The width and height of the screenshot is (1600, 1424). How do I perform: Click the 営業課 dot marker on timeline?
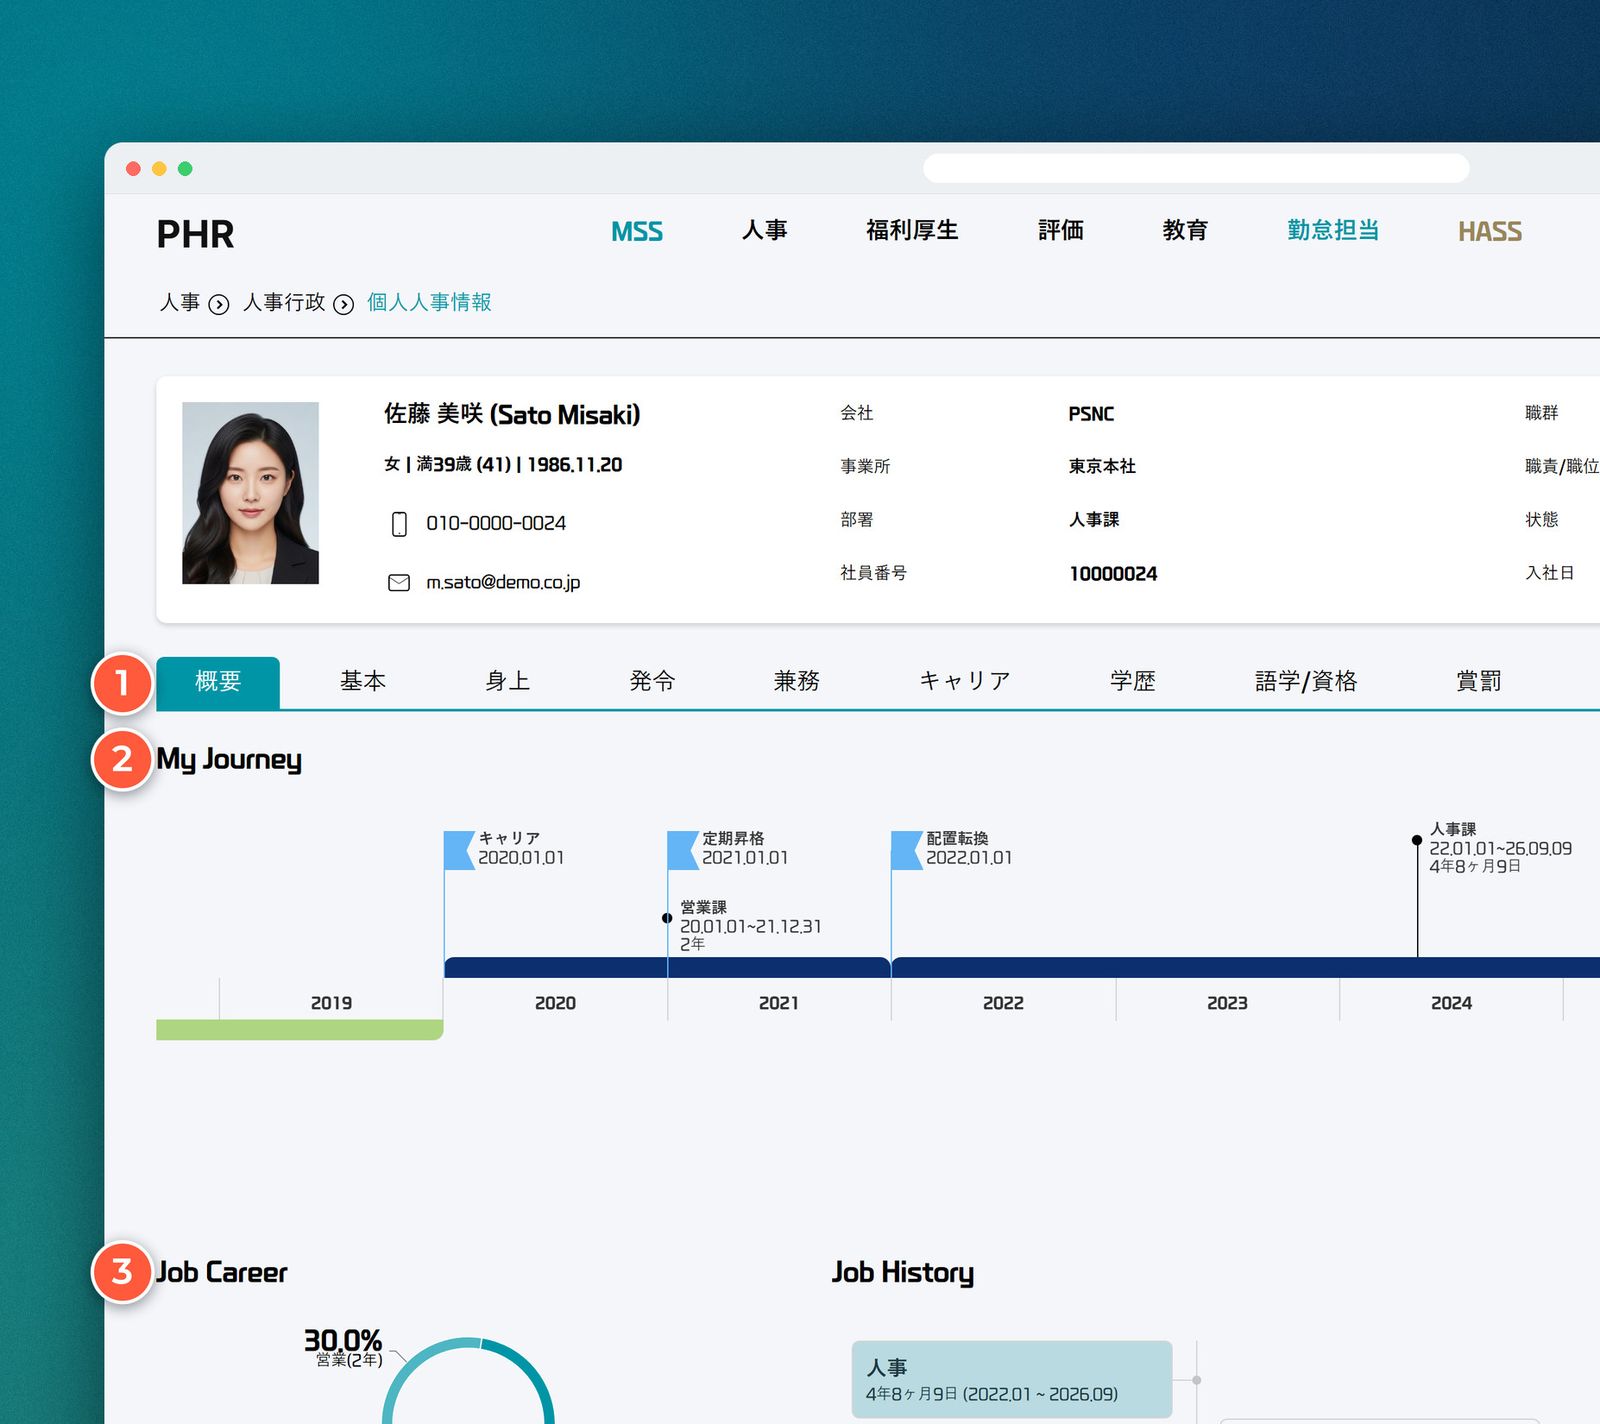tap(667, 918)
